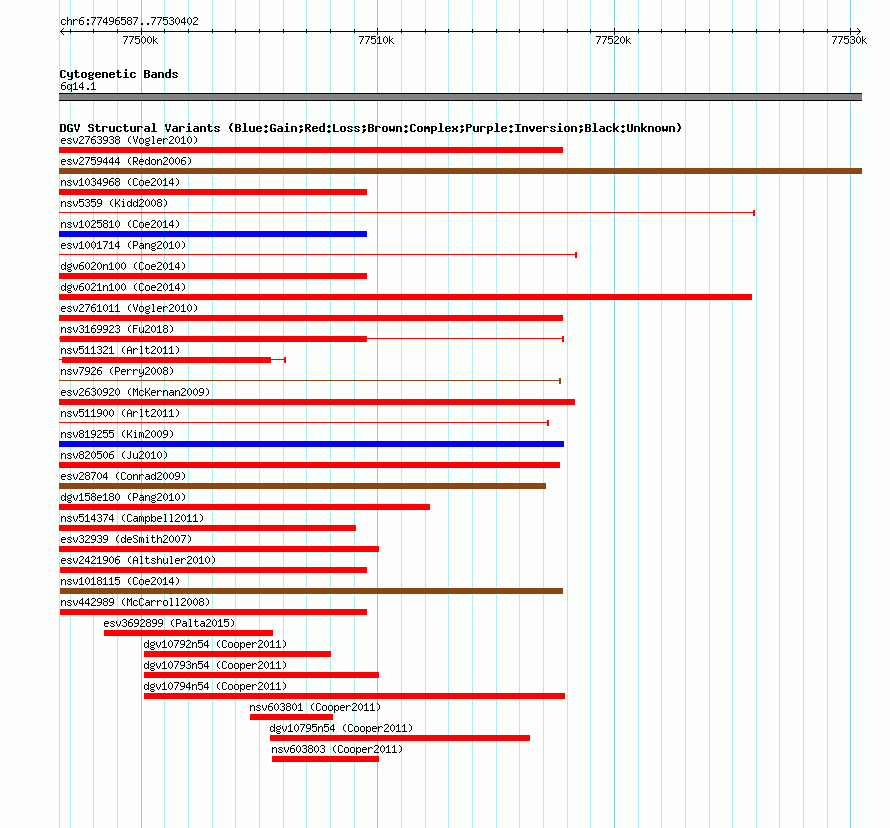This screenshot has width=890, height=828.
Task: Click the dgv6021n100 (Coe2014) label
Action: [123, 287]
